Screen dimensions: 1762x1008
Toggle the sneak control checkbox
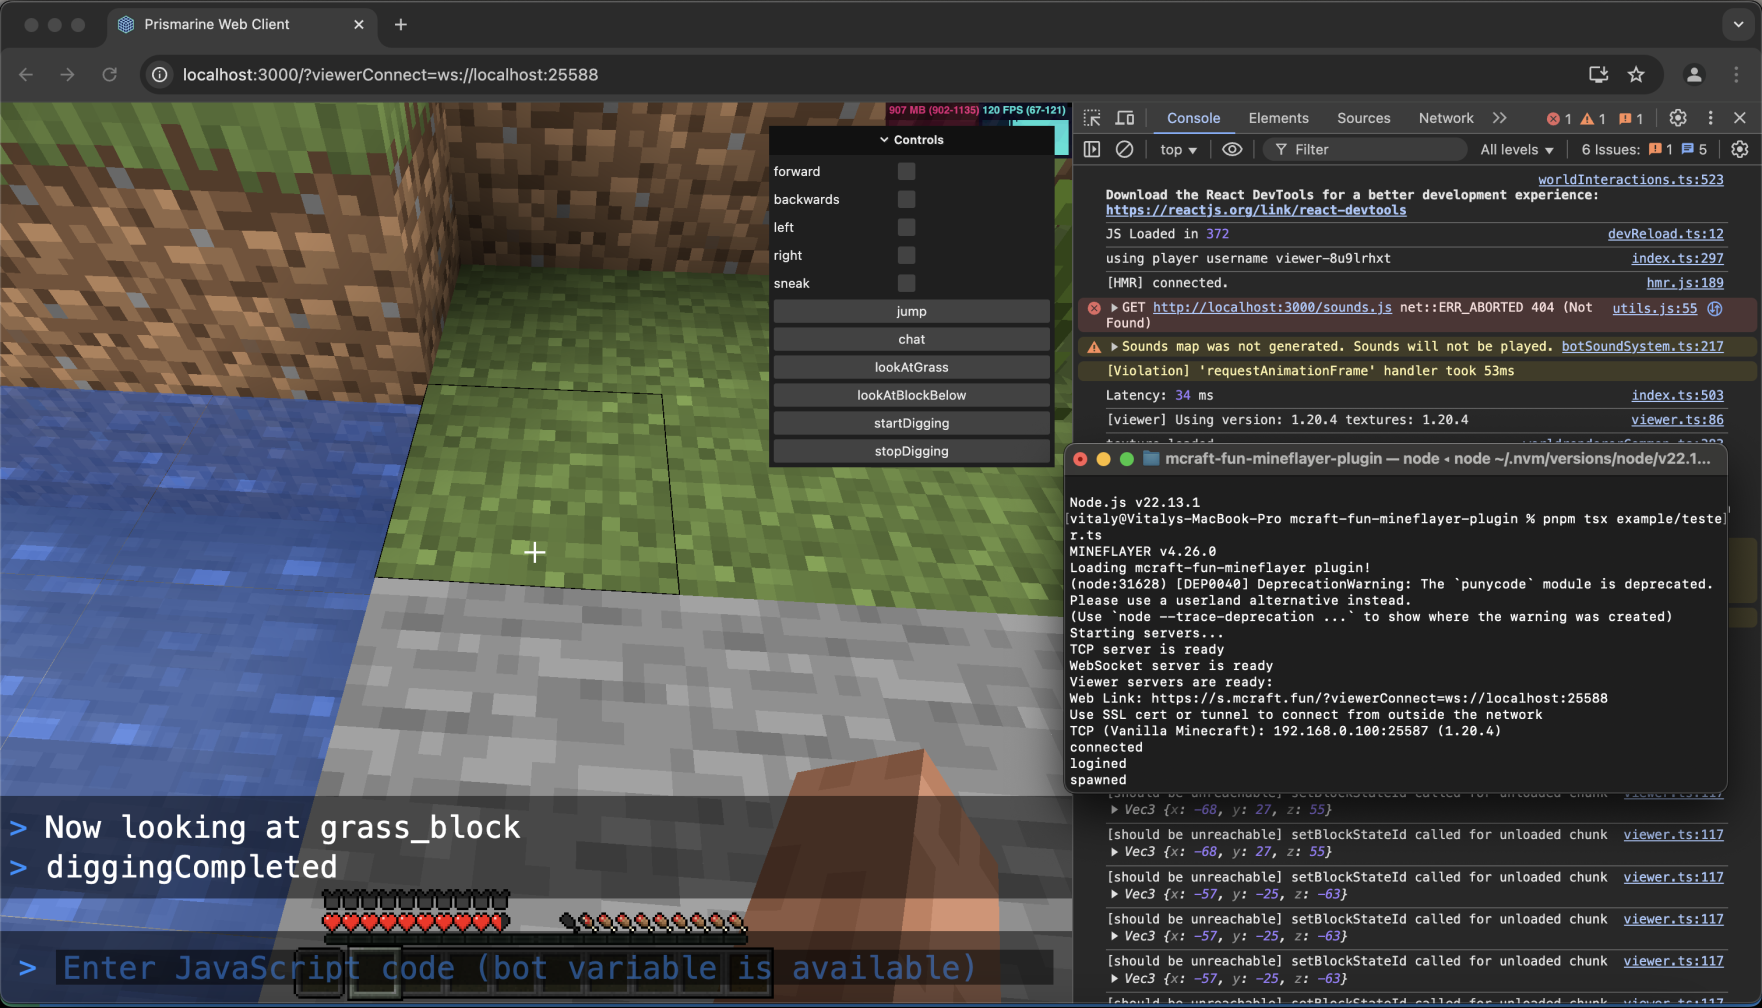click(x=906, y=283)
